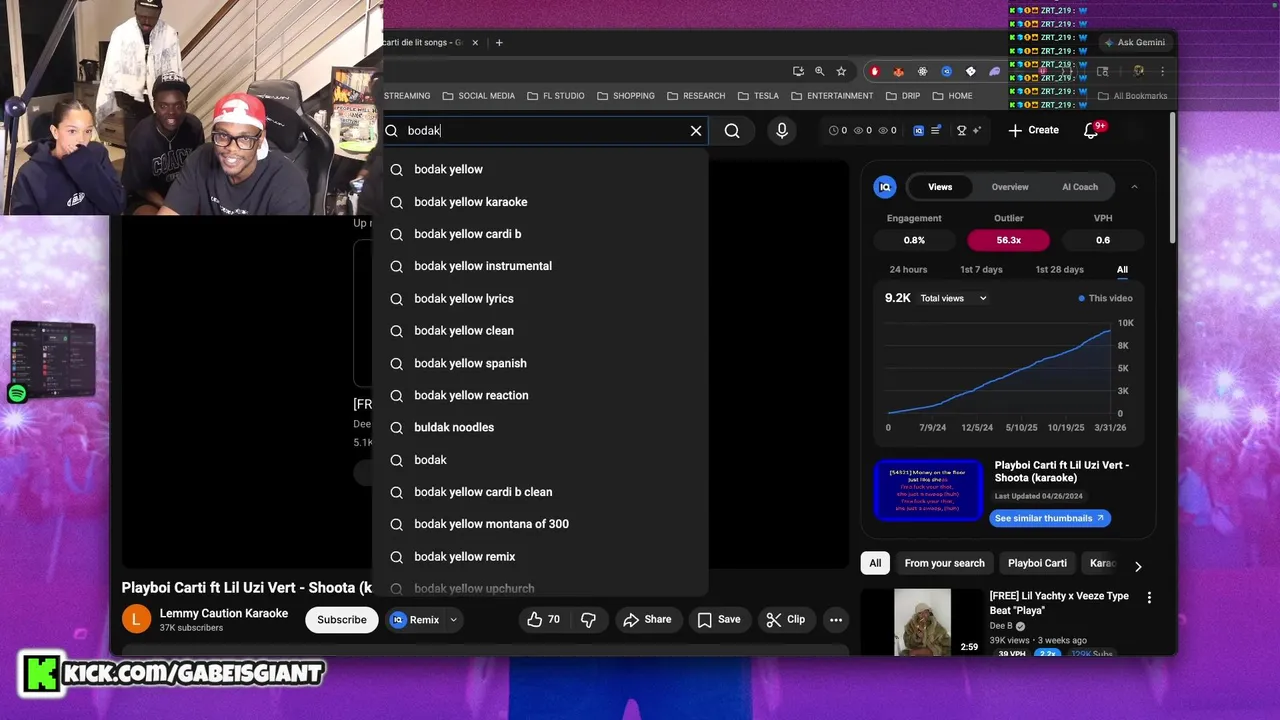Open the purple ghost extension icon
Viewport: 1280px width, 720px height.
coord(994,71)
